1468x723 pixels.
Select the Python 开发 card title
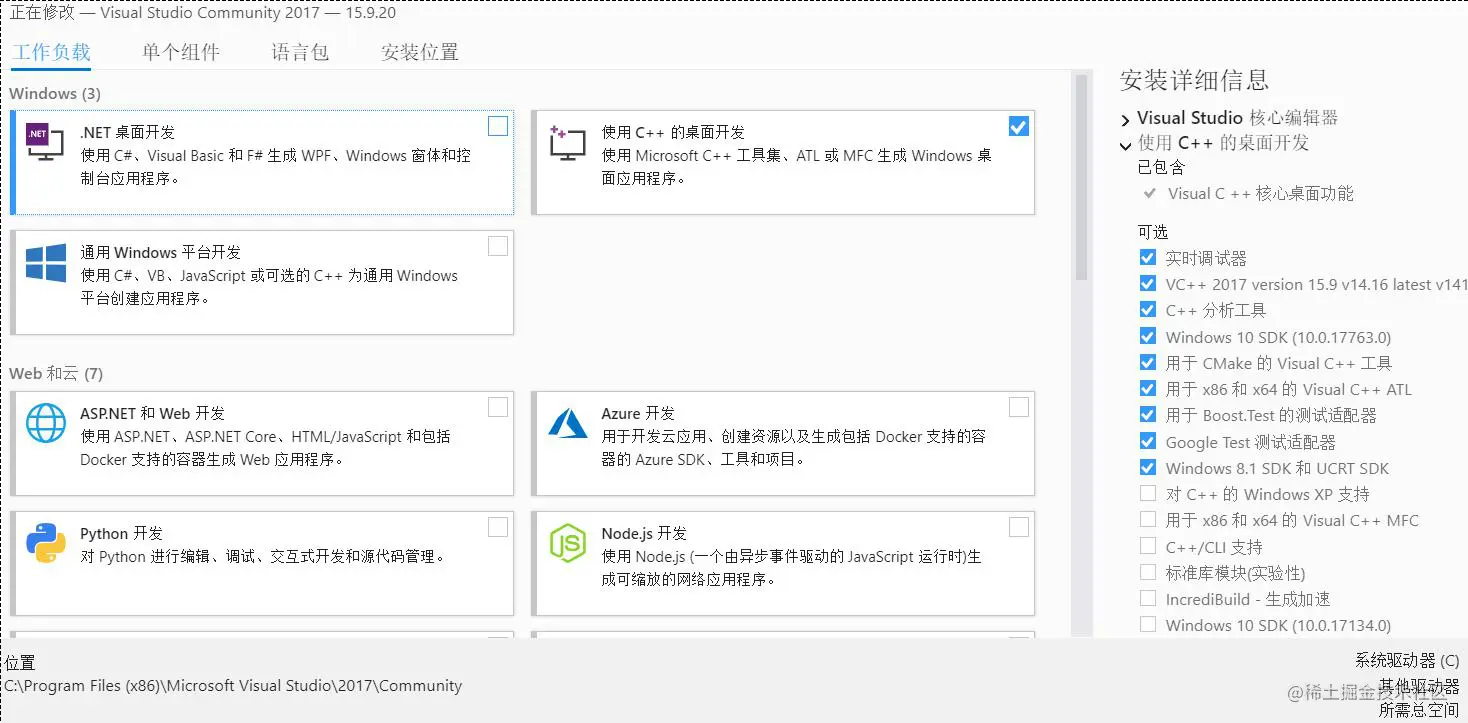click(x=121, y=533)
